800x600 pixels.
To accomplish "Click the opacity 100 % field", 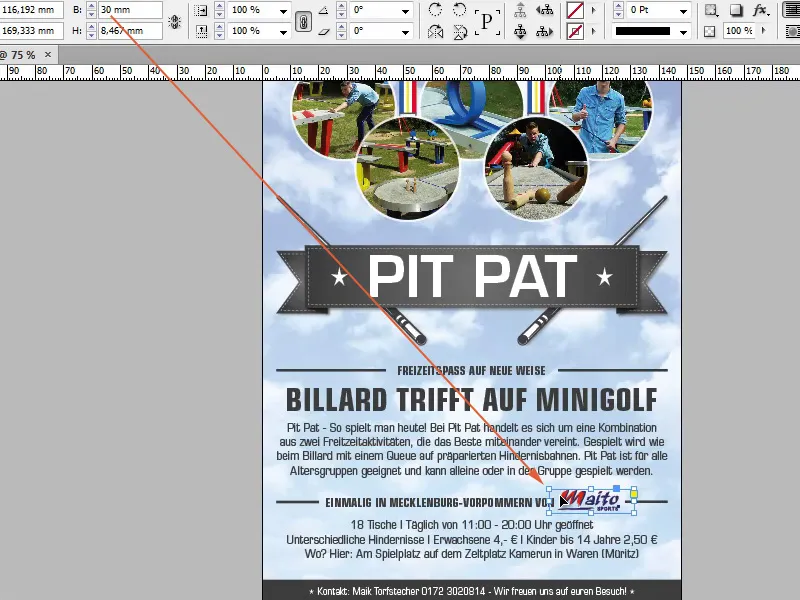I will (x=739, y=31).
